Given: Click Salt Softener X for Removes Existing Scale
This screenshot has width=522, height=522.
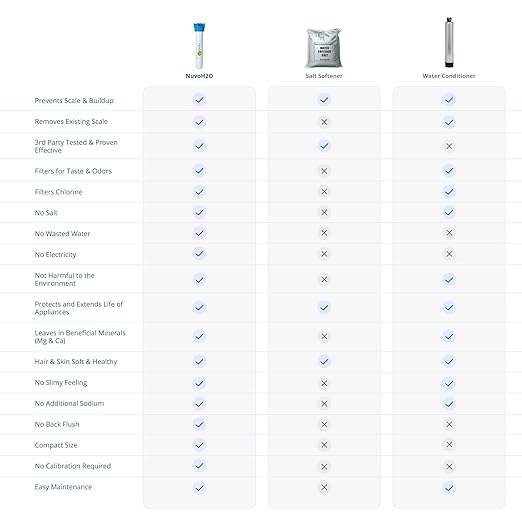Looking at the screenshot, I should [x=324, y=122].
